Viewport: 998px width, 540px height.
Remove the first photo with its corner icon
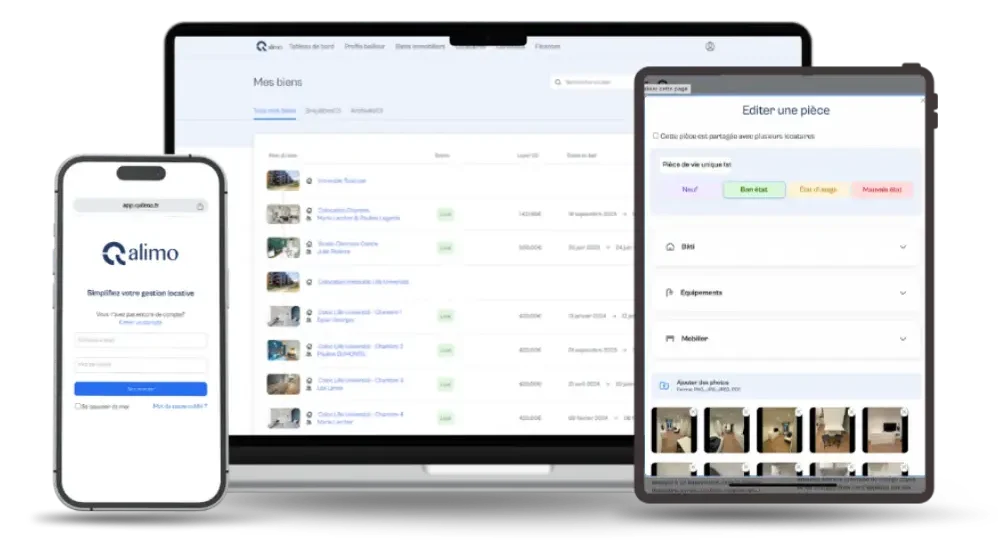(x=694, y=413)
